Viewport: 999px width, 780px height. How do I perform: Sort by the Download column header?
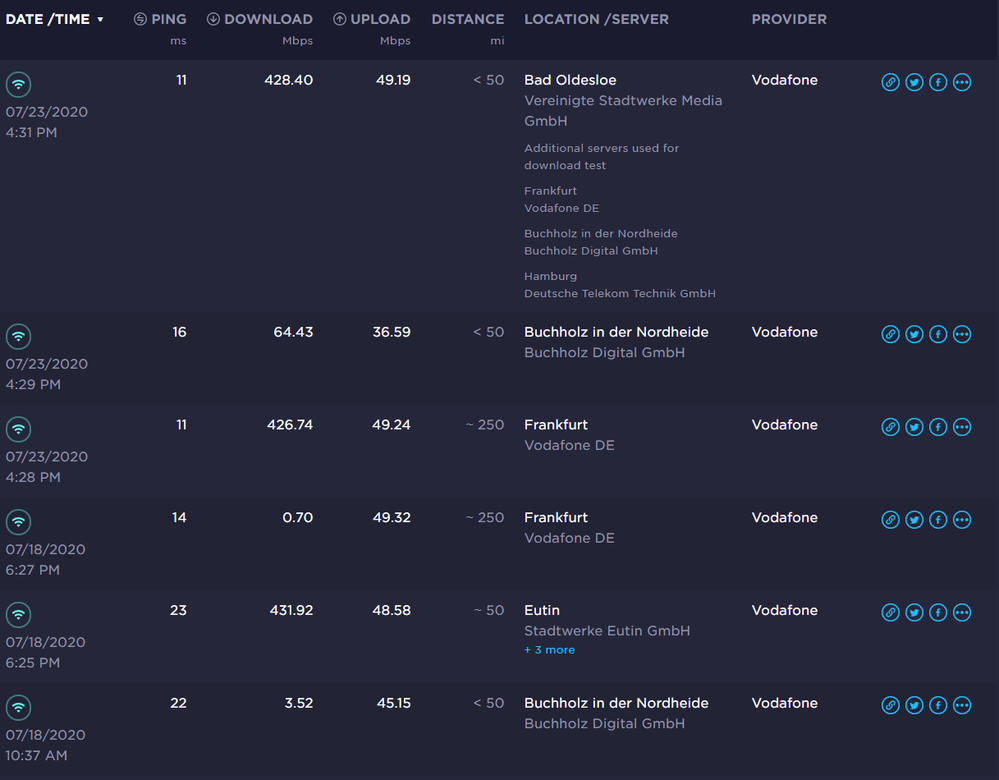260,19
